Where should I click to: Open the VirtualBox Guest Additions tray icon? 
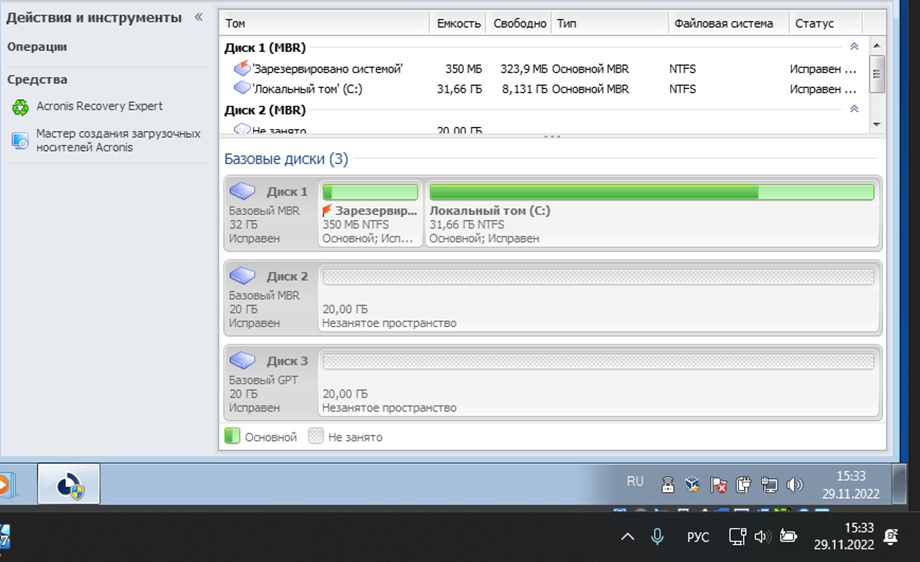coord(692,485)
